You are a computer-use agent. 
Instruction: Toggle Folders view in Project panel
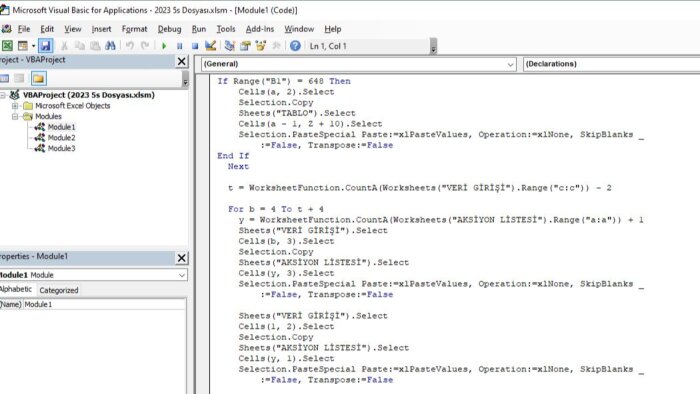(38, 79)
